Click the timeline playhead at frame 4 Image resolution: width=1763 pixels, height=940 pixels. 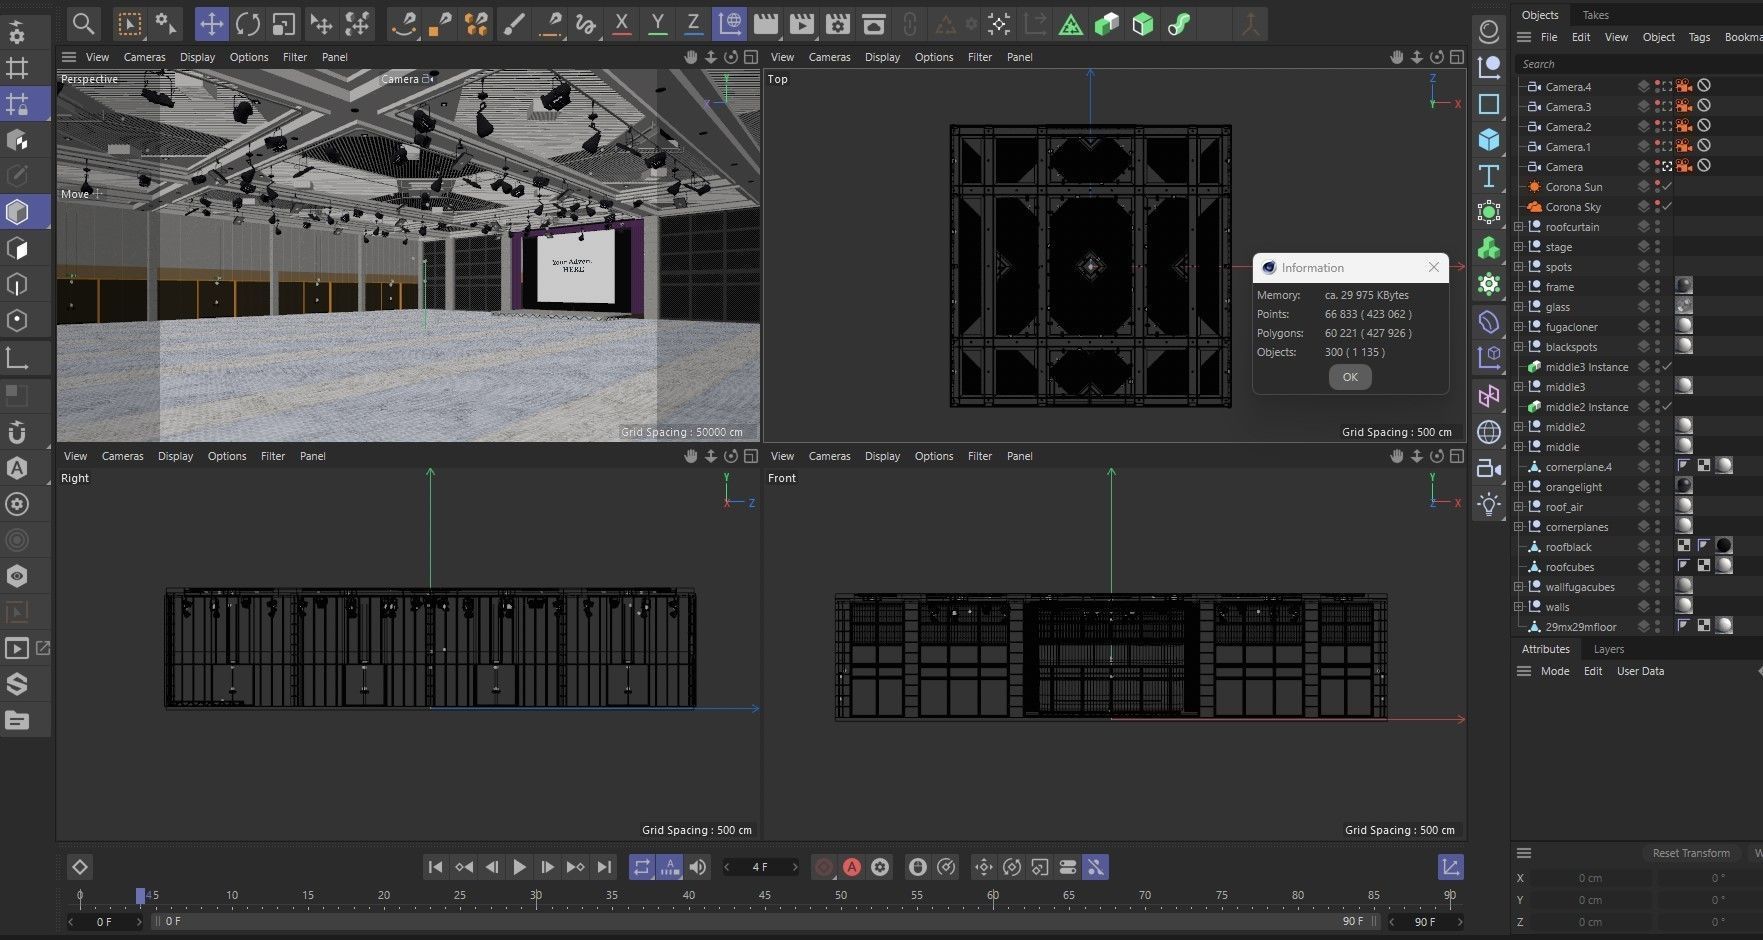click(x=141, y=895)
